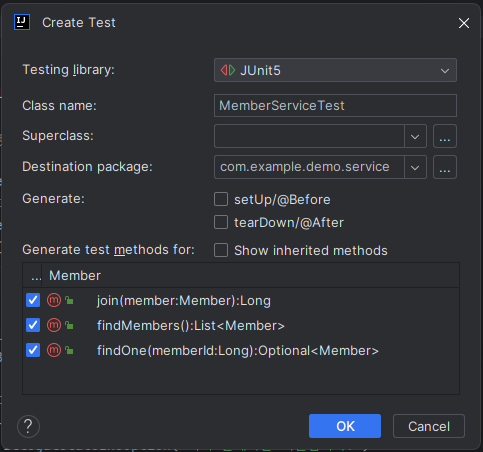Viewport: 483px width, 452px height.
Task: Enable tearDown/@After generation
Action: (x=221, y=222)
